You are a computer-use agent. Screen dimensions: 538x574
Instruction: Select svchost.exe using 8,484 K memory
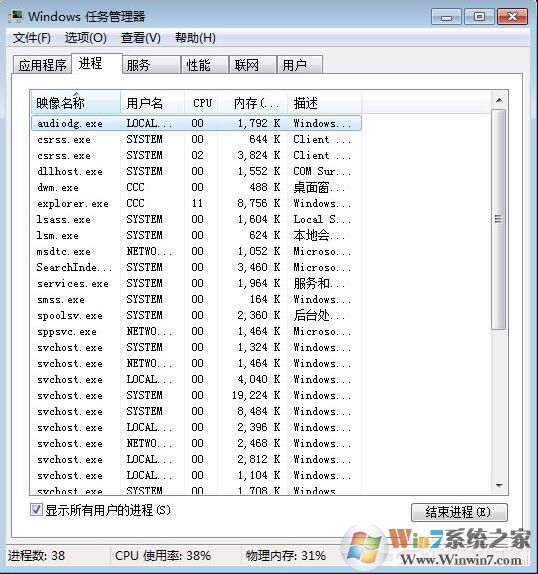tap(196, 411)
